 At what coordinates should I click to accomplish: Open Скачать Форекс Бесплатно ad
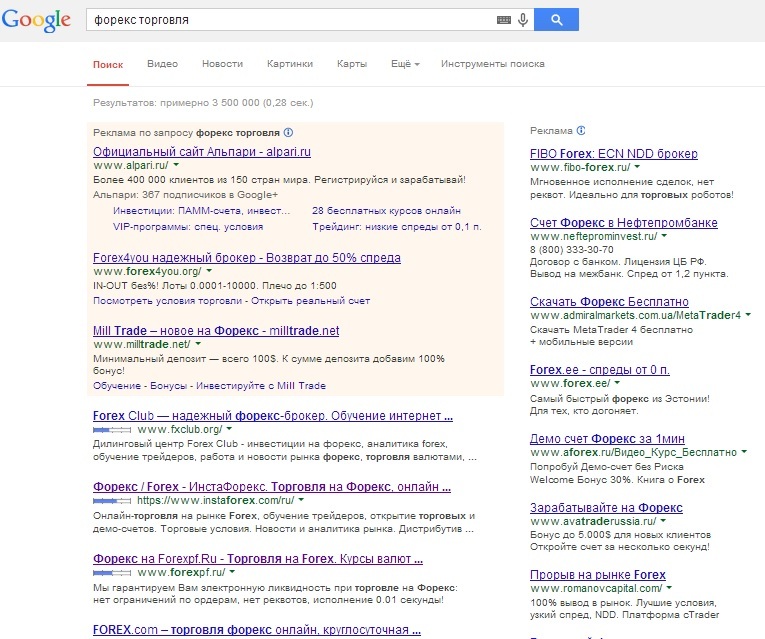(x=609, y=301)
